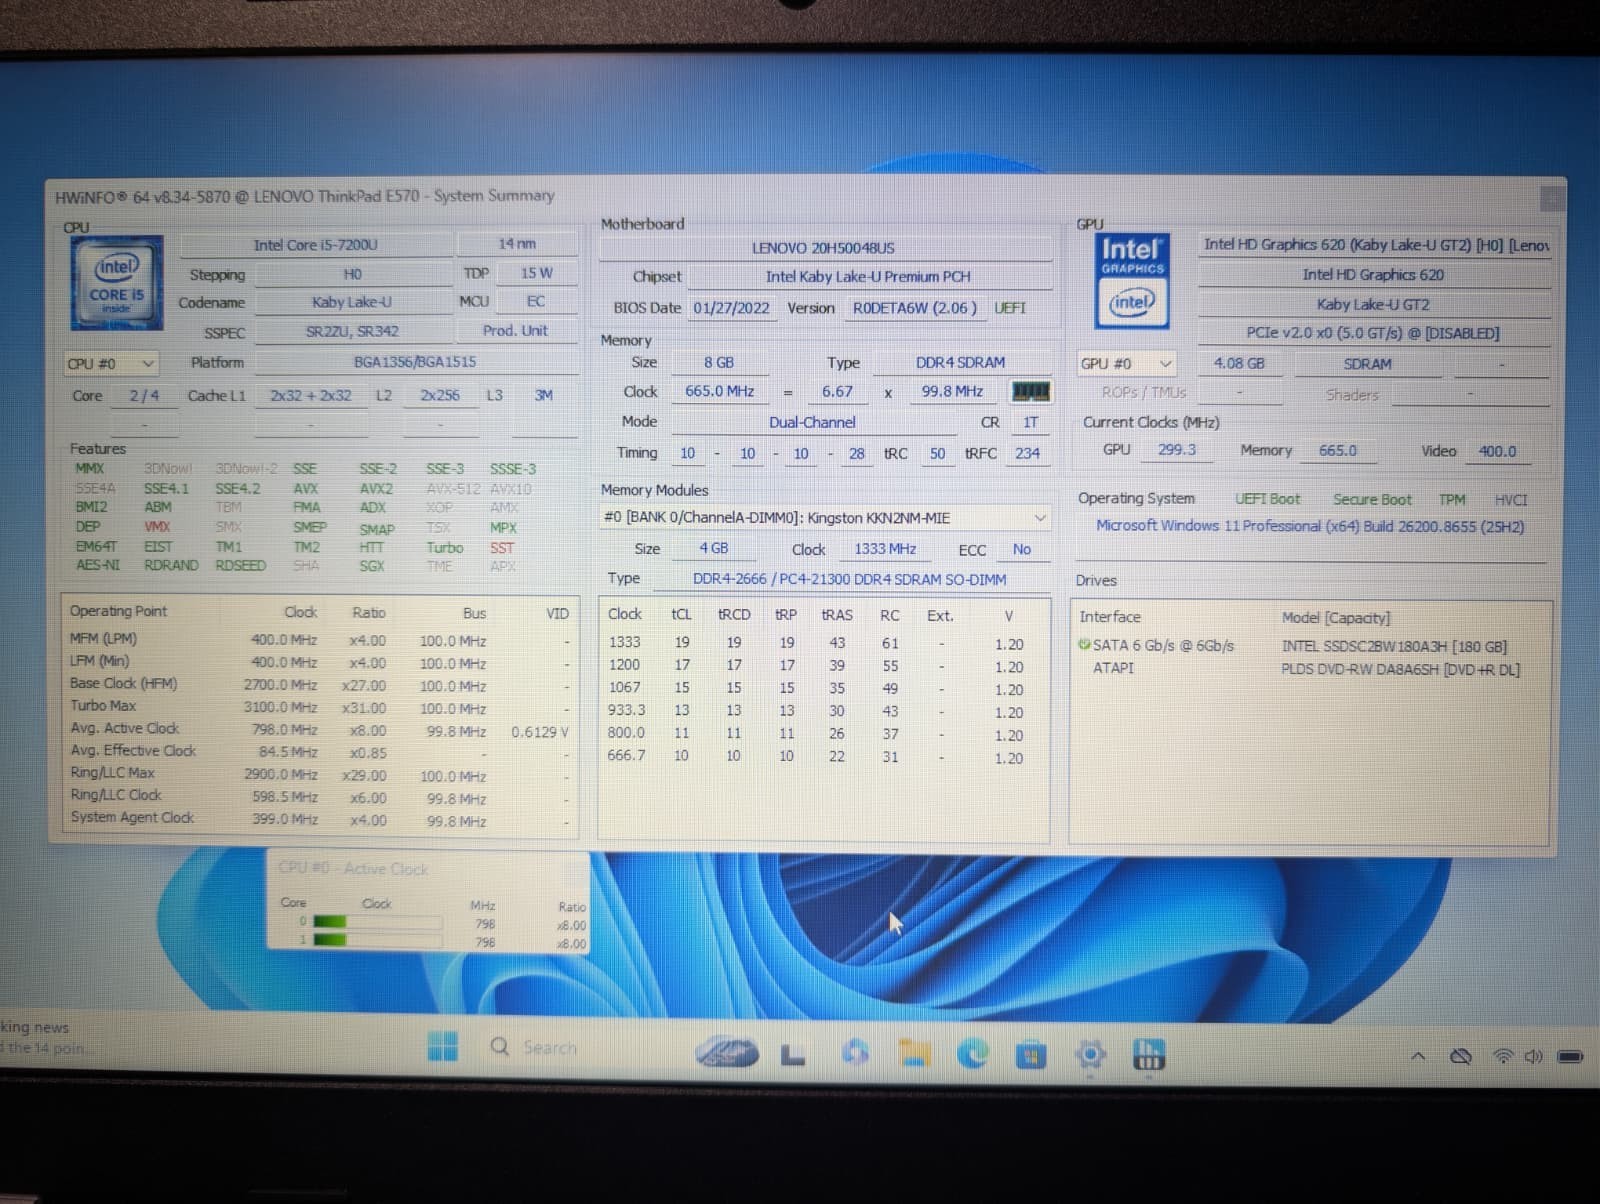Image resolution: width=1600 pixels, height=1204 pixels.
Task: Click the DDR4 SDRAM memory type value
Action: [960, 363]
